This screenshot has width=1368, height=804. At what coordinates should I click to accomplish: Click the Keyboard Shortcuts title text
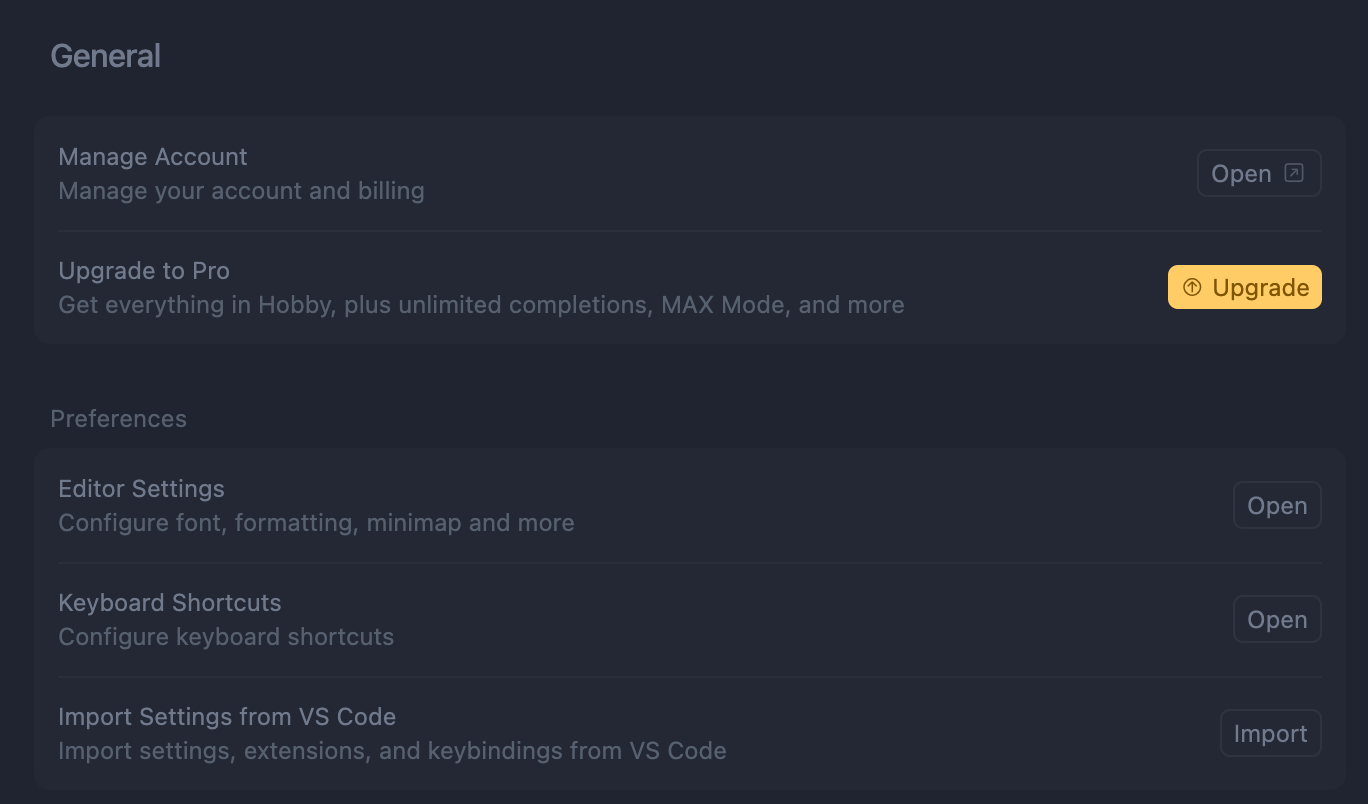pyautogui.click(x=170, y=603)
